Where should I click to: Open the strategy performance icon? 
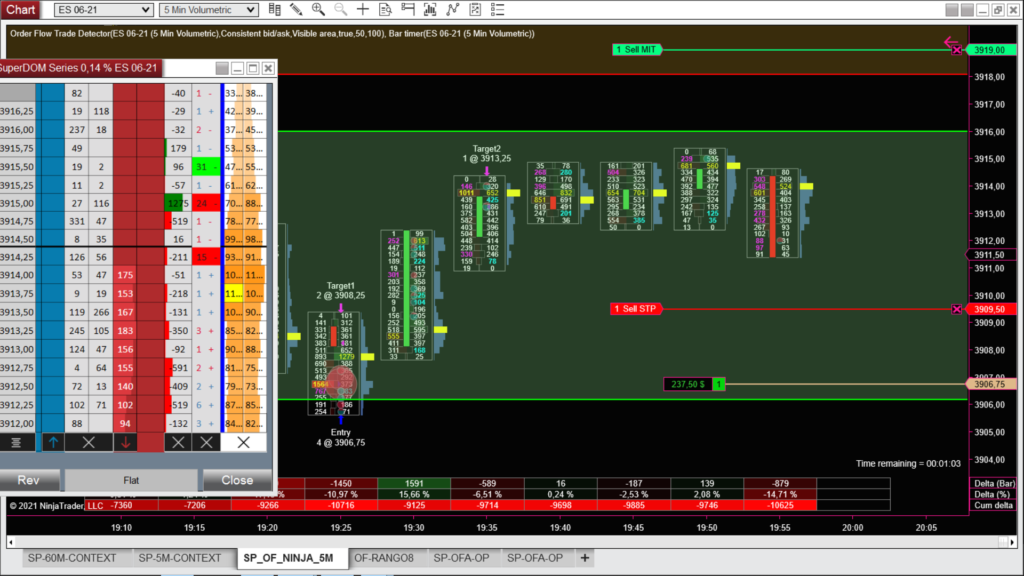click(x=475, y=10)
